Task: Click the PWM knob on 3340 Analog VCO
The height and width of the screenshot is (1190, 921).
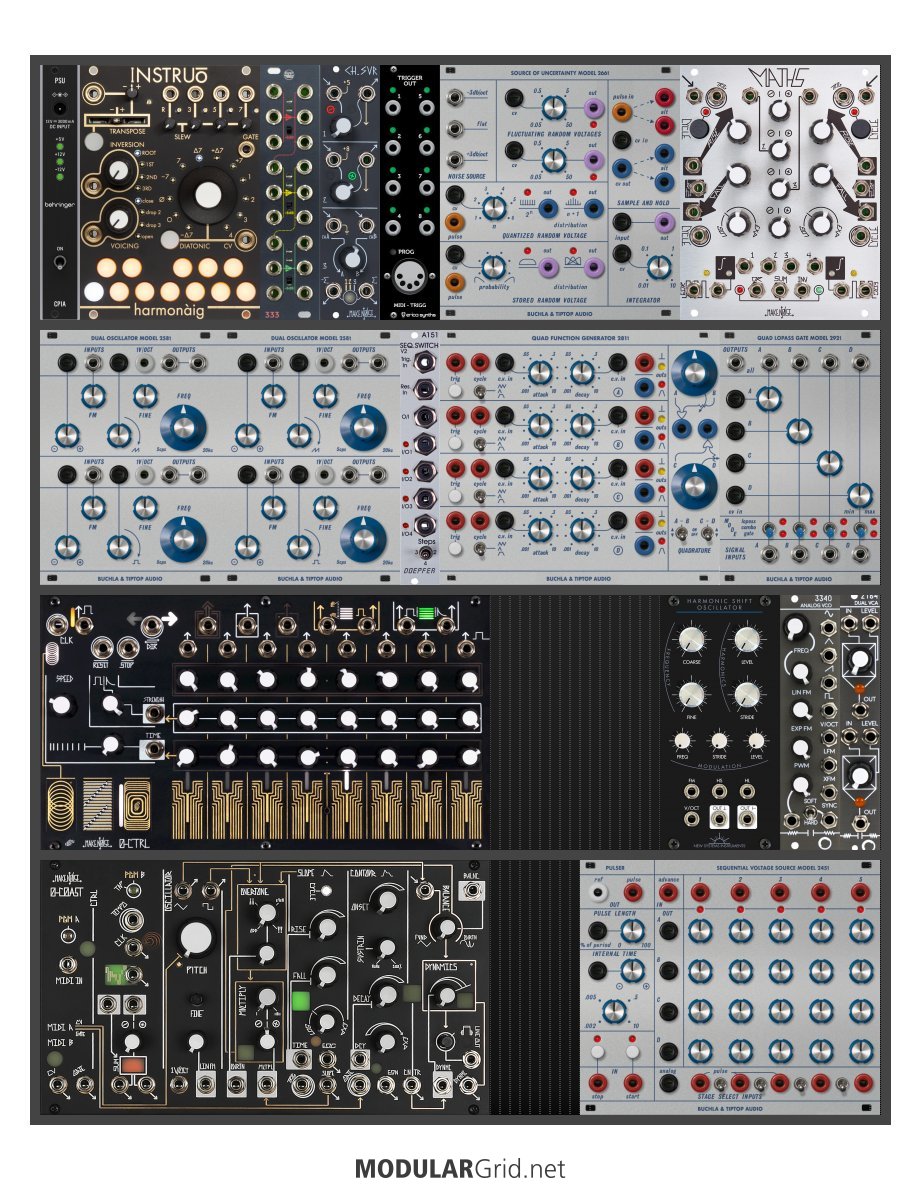Action: pos(801,748)
